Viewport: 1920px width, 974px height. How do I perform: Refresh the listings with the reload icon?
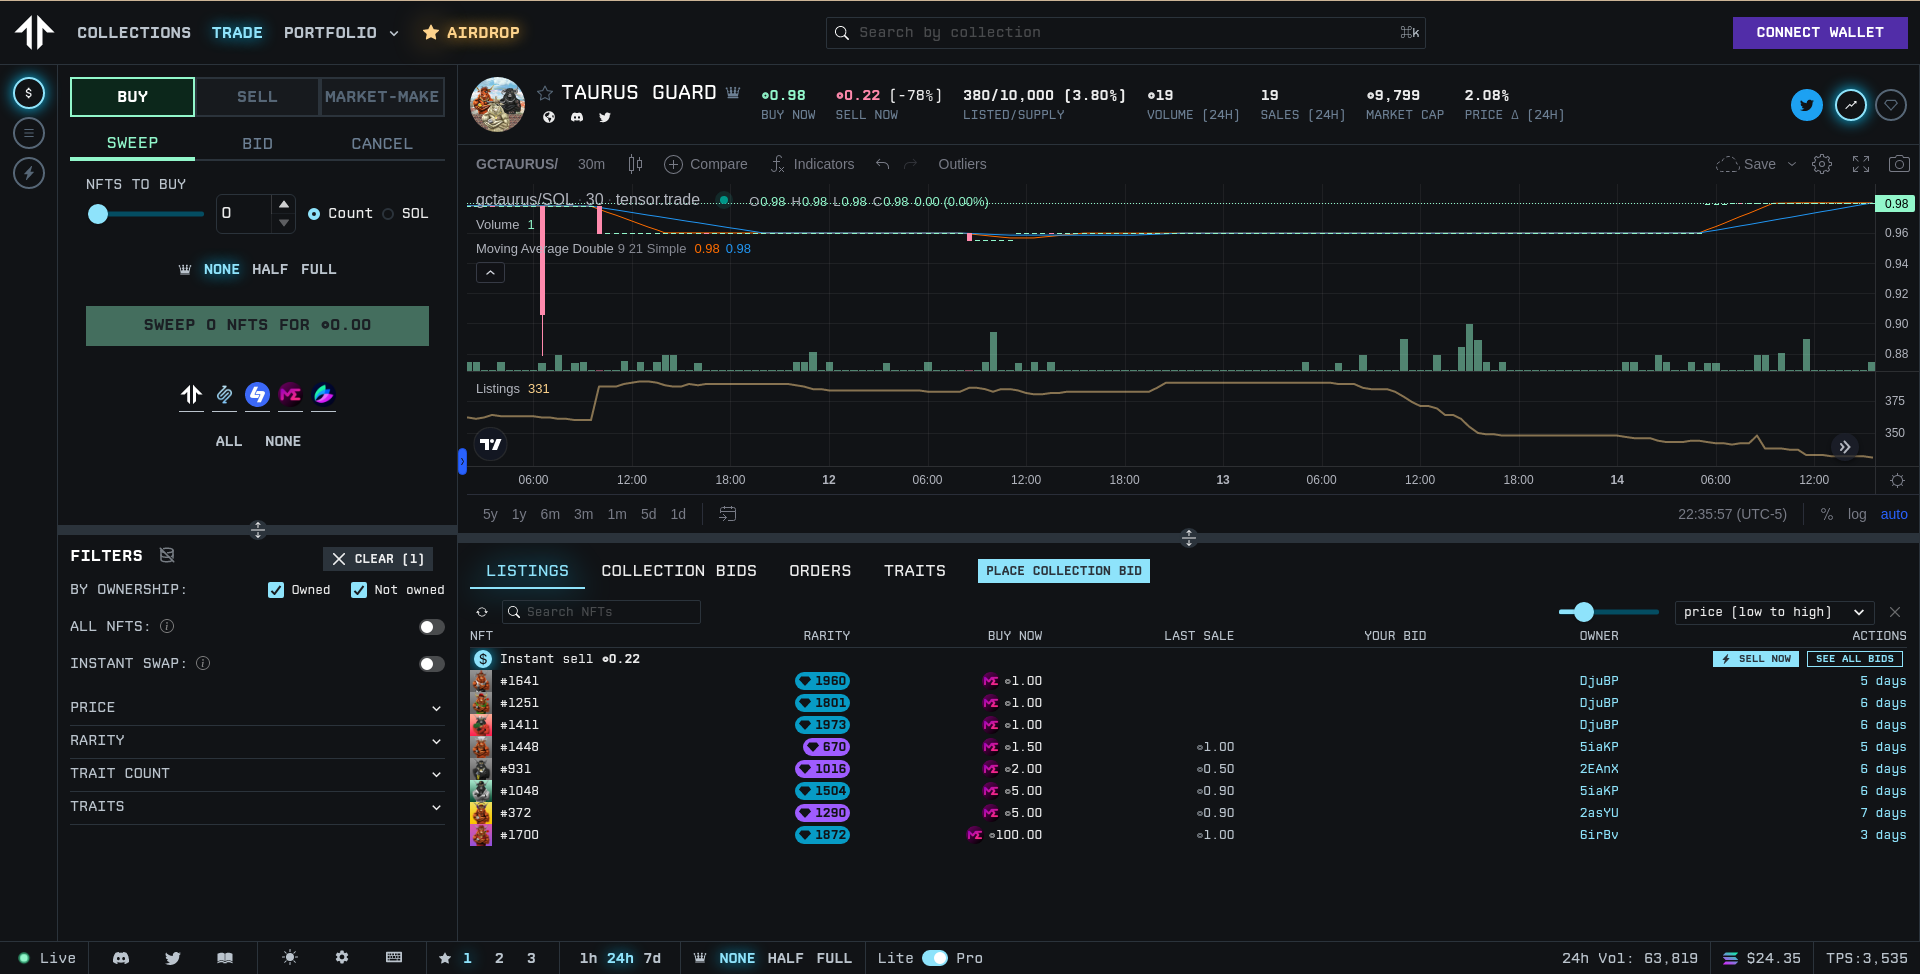[x=482, y=612]
